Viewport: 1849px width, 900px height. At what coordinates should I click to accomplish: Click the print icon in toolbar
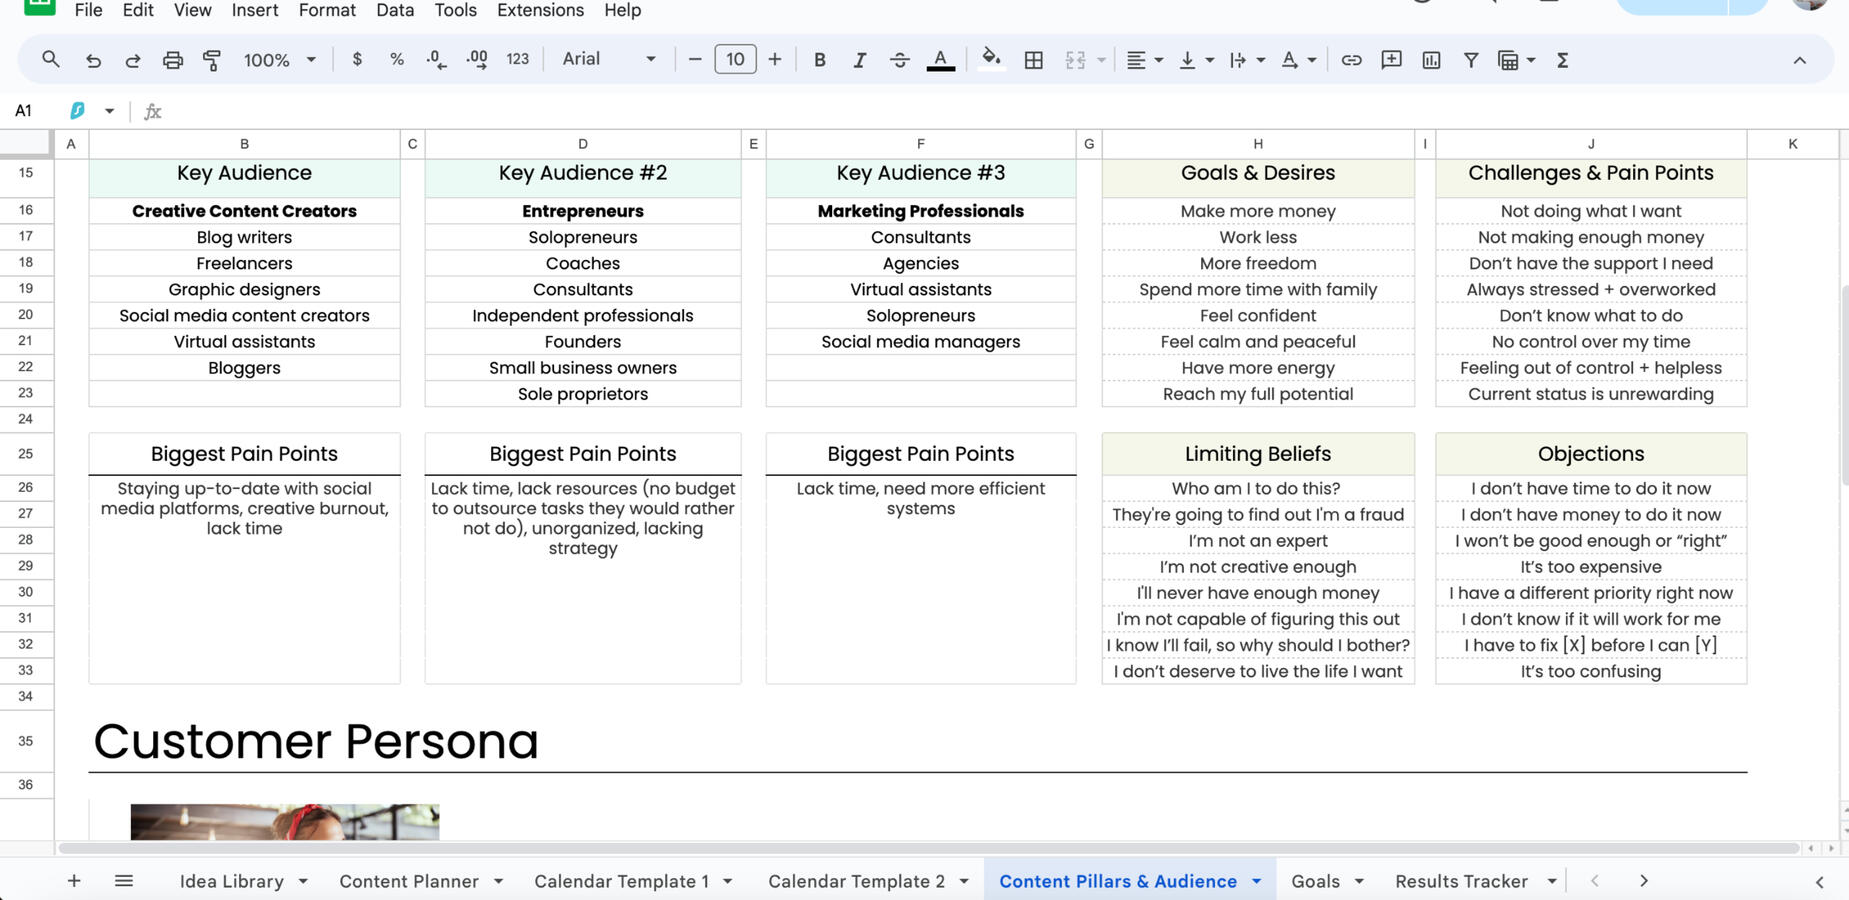coord(172,60)
